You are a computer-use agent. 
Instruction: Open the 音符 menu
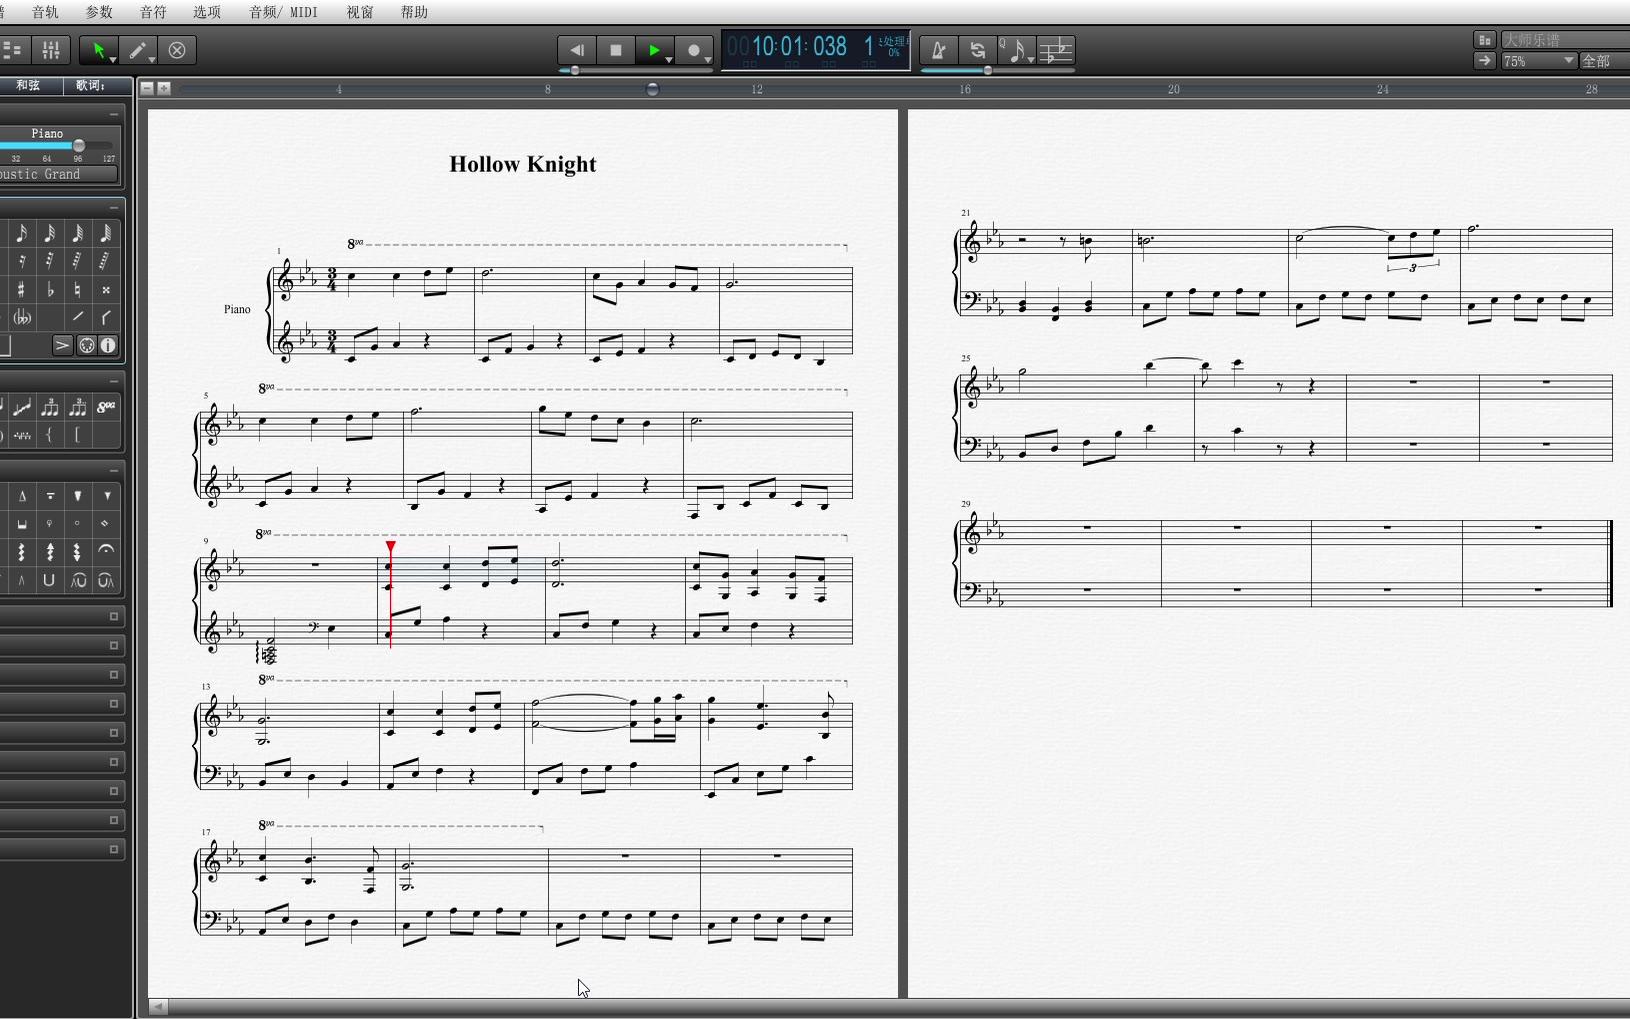(x=153, y=12)
